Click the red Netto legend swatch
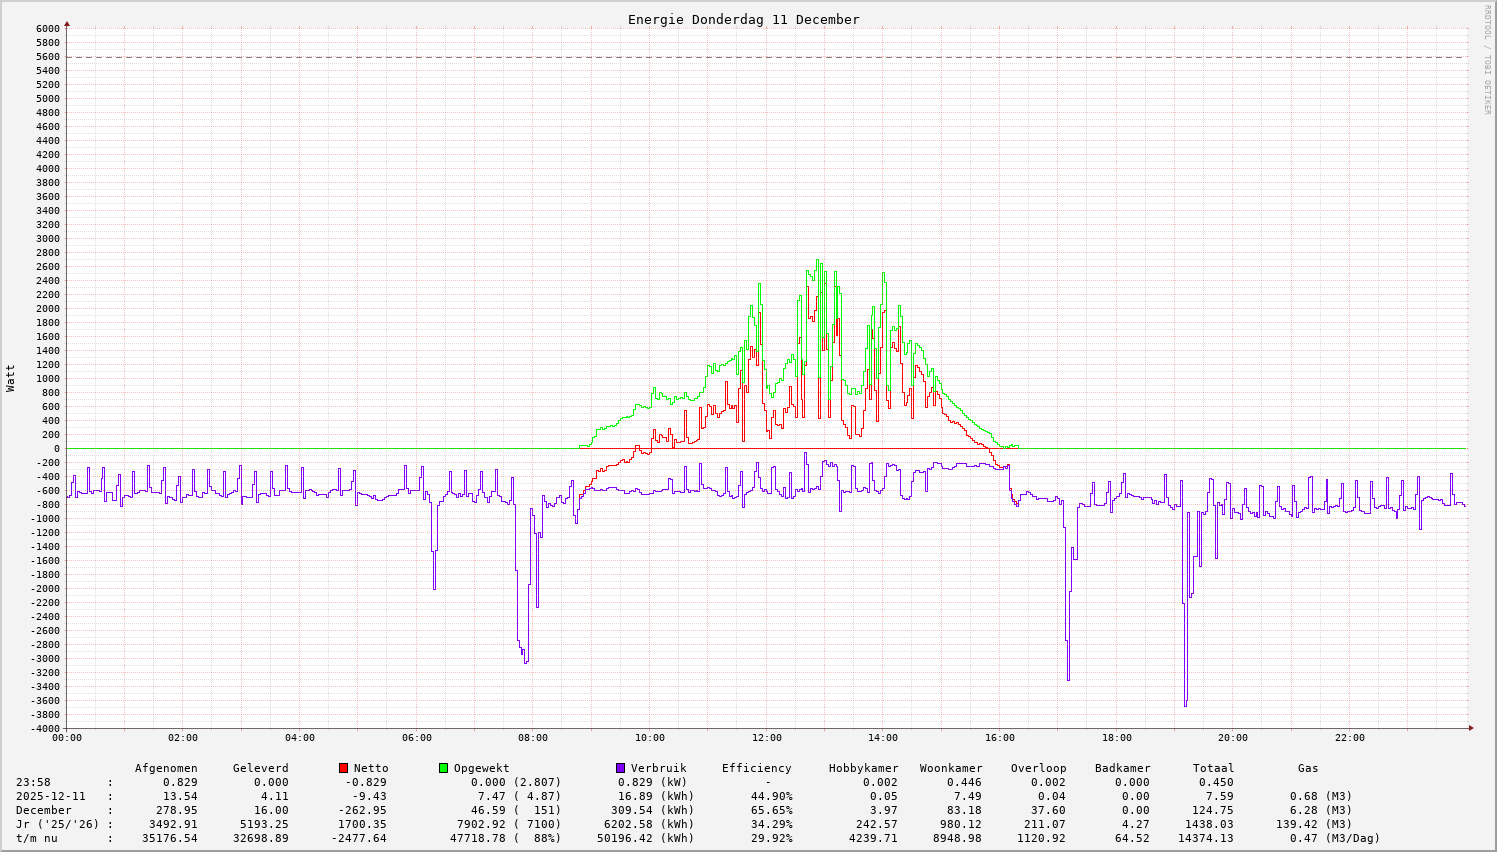The width and height of the screenshot is (1497, 852). pos(343,768)
